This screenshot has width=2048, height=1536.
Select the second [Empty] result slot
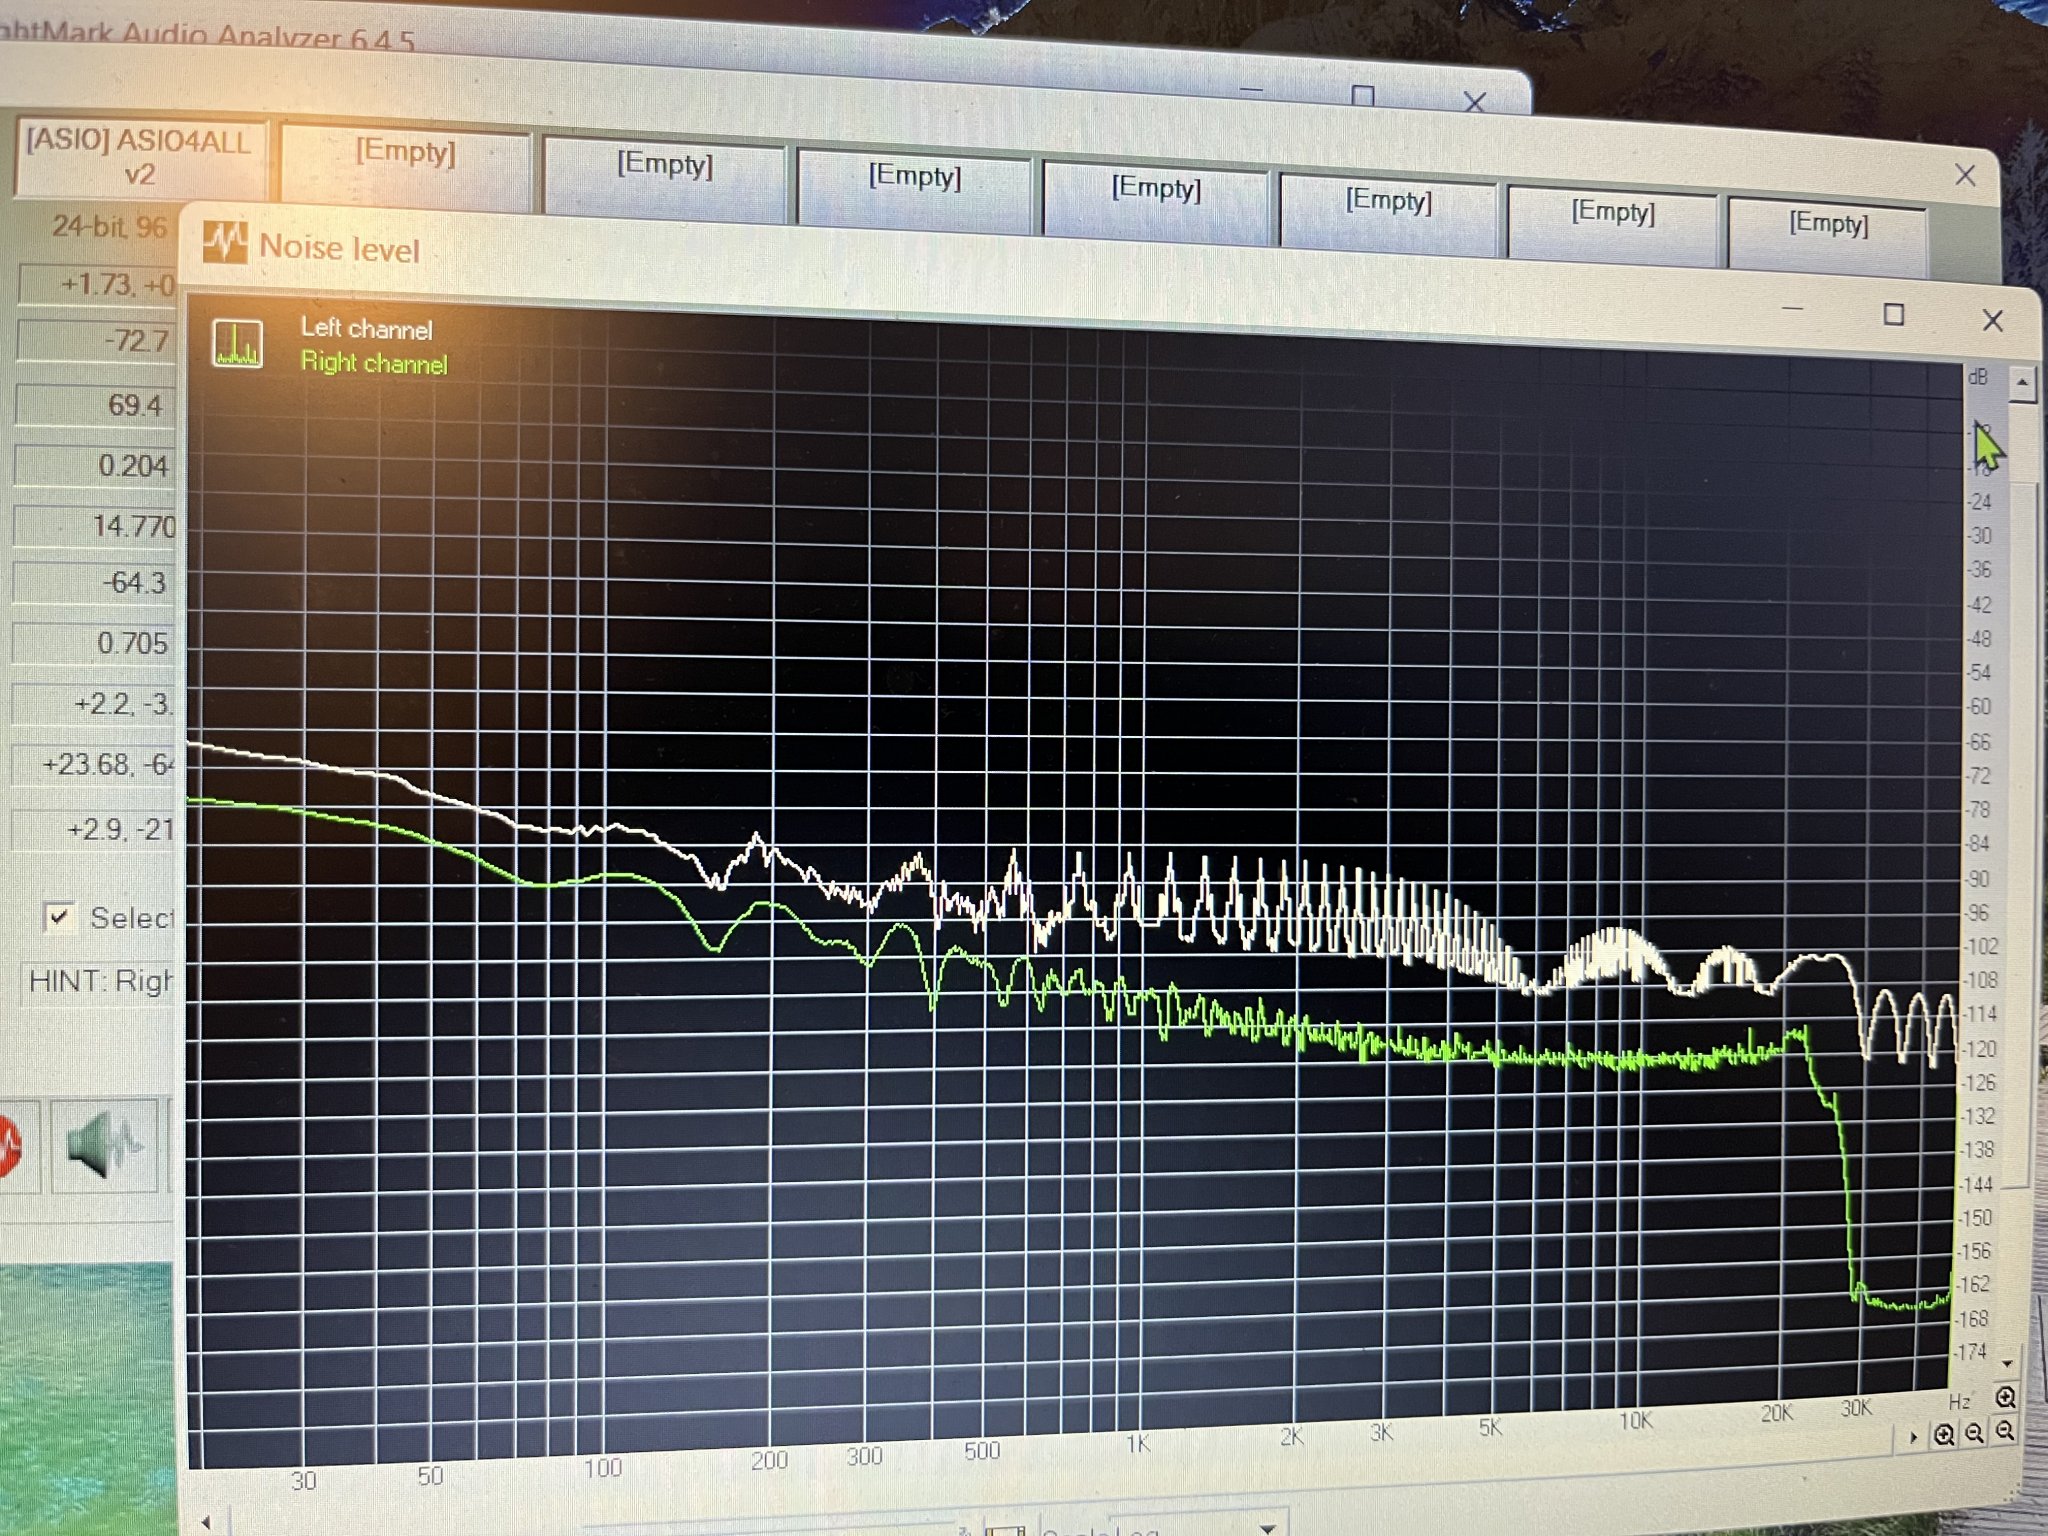pos(664,177)
